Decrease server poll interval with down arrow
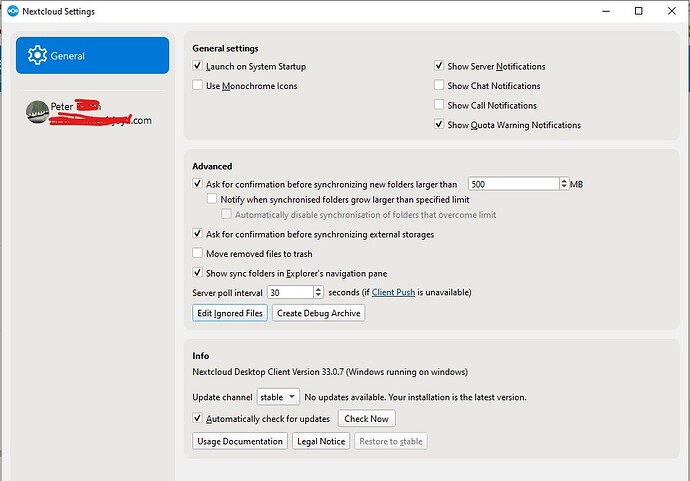 [319, 295]
